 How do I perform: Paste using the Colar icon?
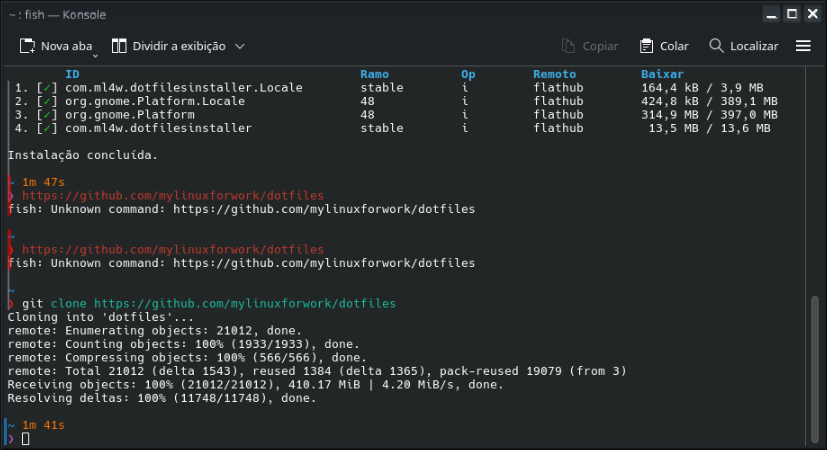(647, 46)
